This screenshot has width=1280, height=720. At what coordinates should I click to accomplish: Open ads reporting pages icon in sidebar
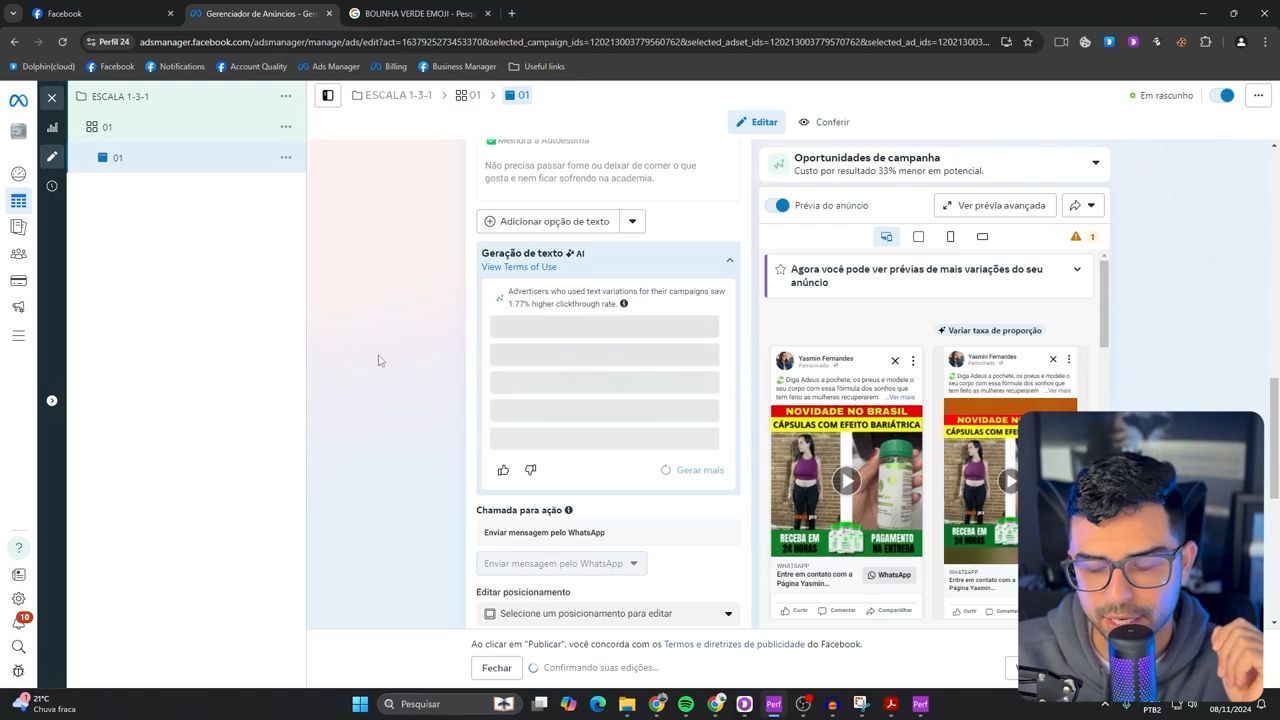point(18,227)
